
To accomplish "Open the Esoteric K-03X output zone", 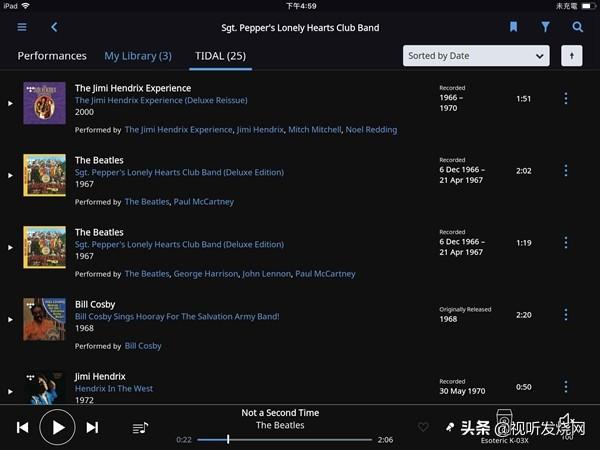I will (504, 427).
